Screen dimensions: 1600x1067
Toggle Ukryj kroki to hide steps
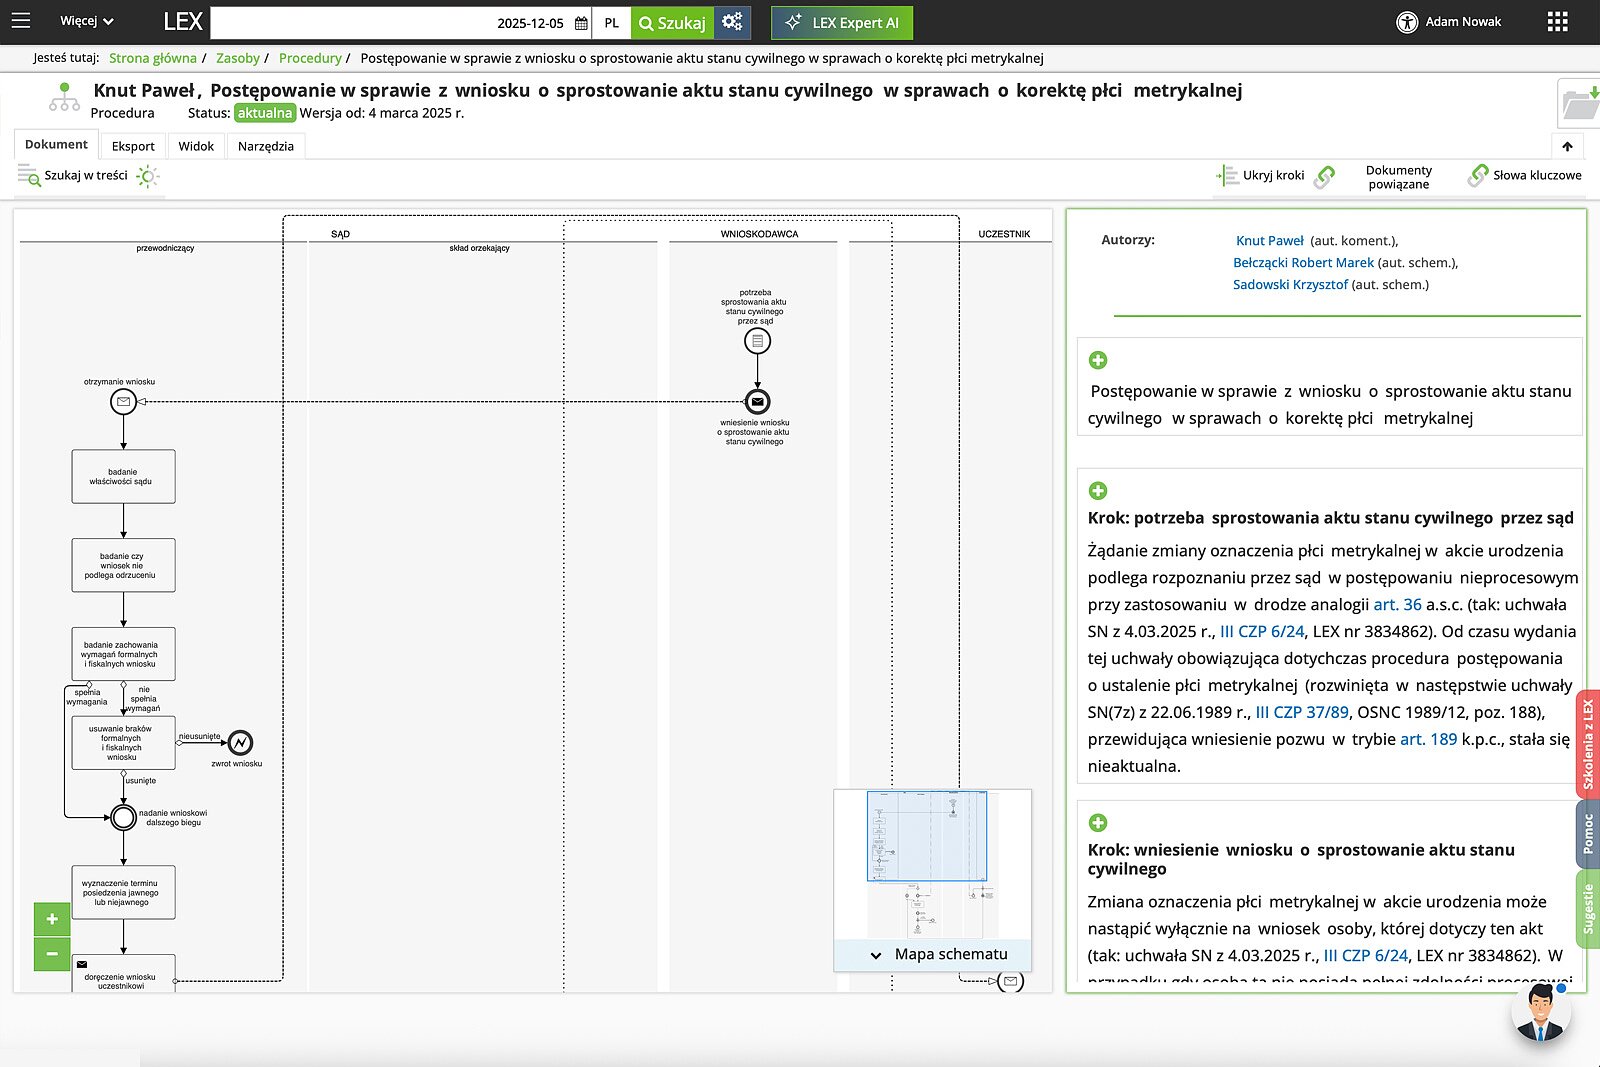click(x=1261, y=176)
